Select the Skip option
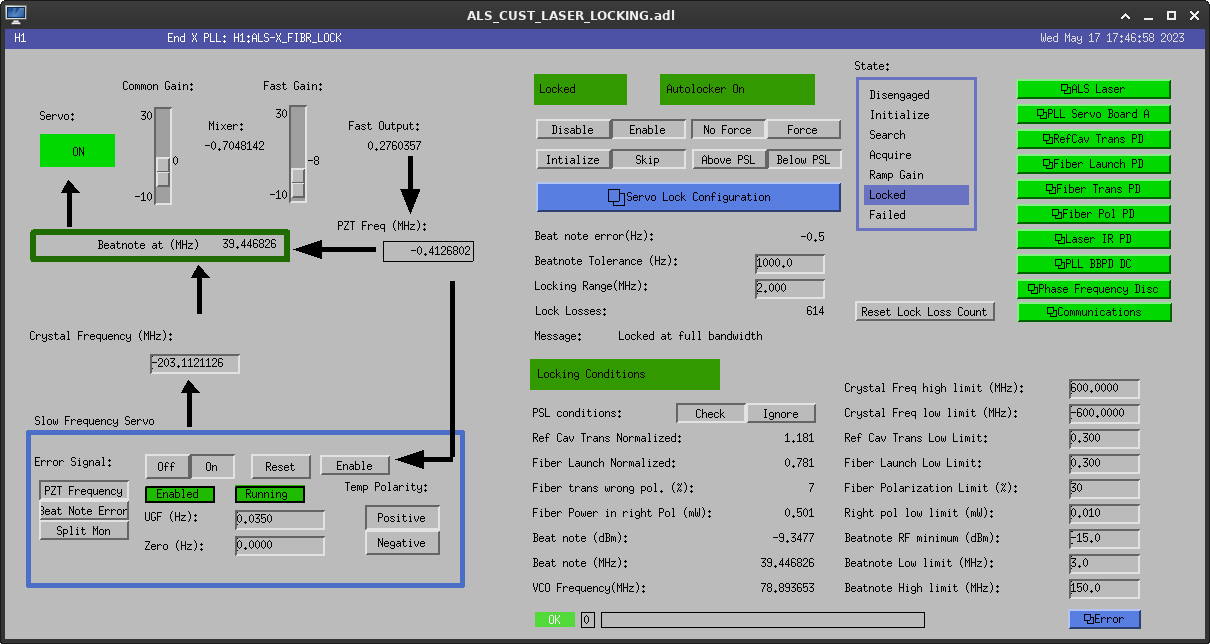This screenshot has width=1210, height=644. pyautogui.click(x=647, y=160)
